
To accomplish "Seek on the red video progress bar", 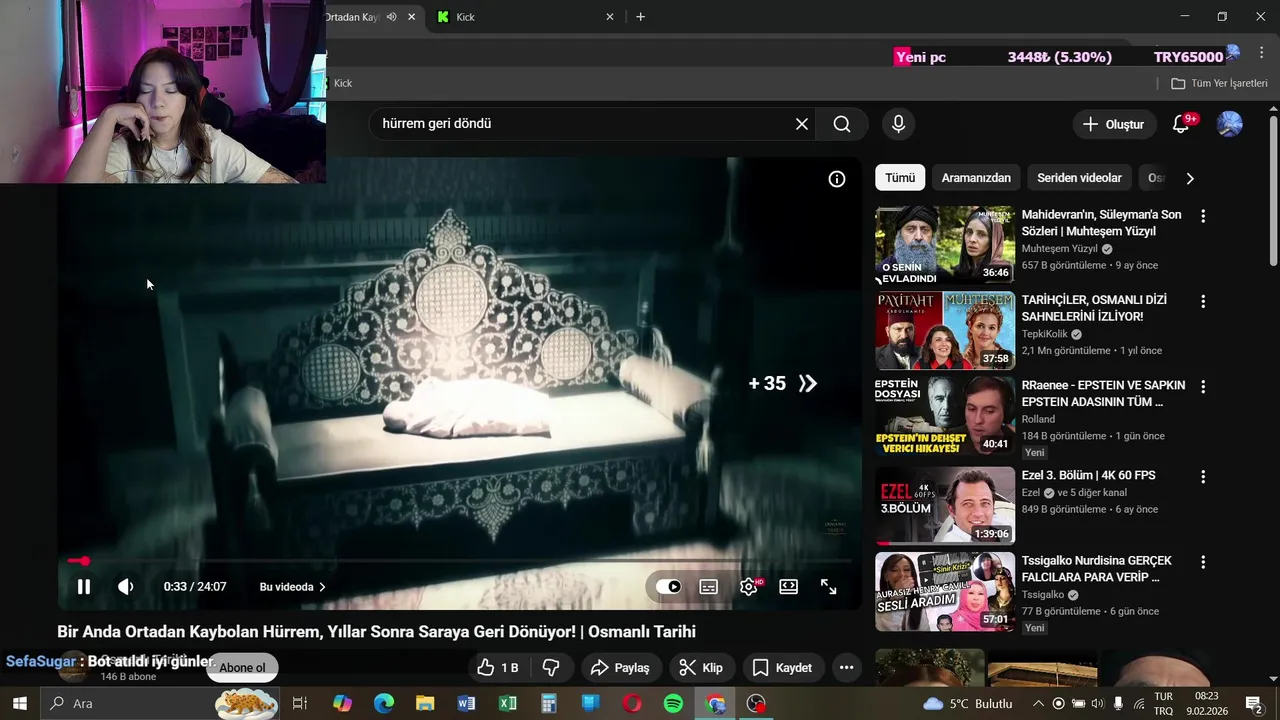I will point(460,561).
